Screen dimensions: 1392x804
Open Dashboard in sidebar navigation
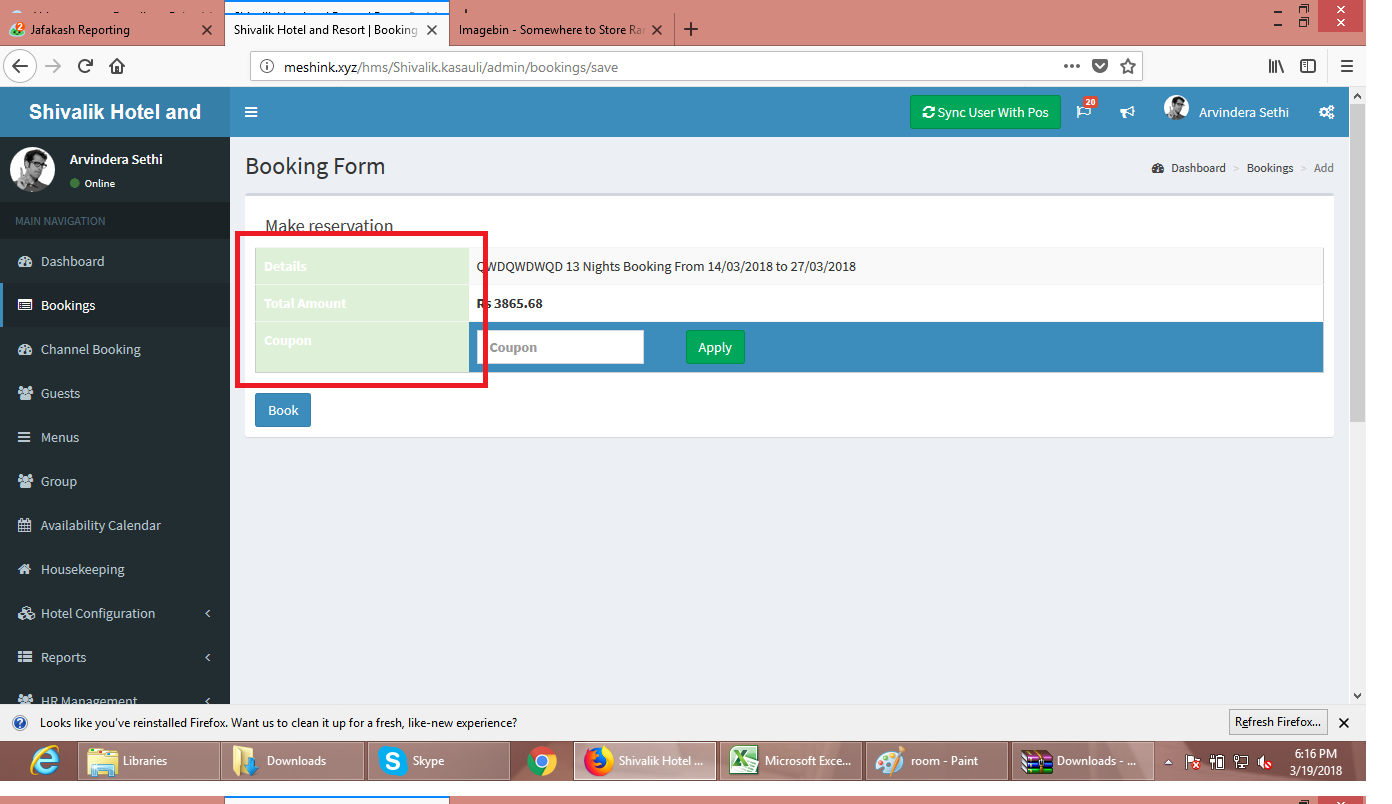tap(115, 261)
